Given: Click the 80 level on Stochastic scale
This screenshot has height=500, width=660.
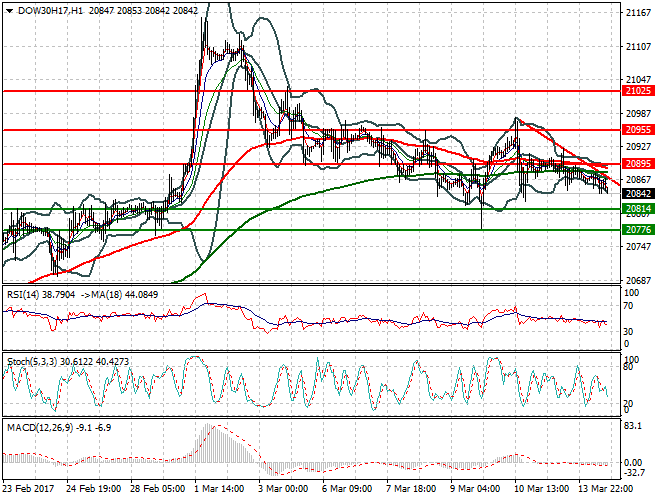Looking at the screenshot, I should pyautogui.click(x=628, y=367).
